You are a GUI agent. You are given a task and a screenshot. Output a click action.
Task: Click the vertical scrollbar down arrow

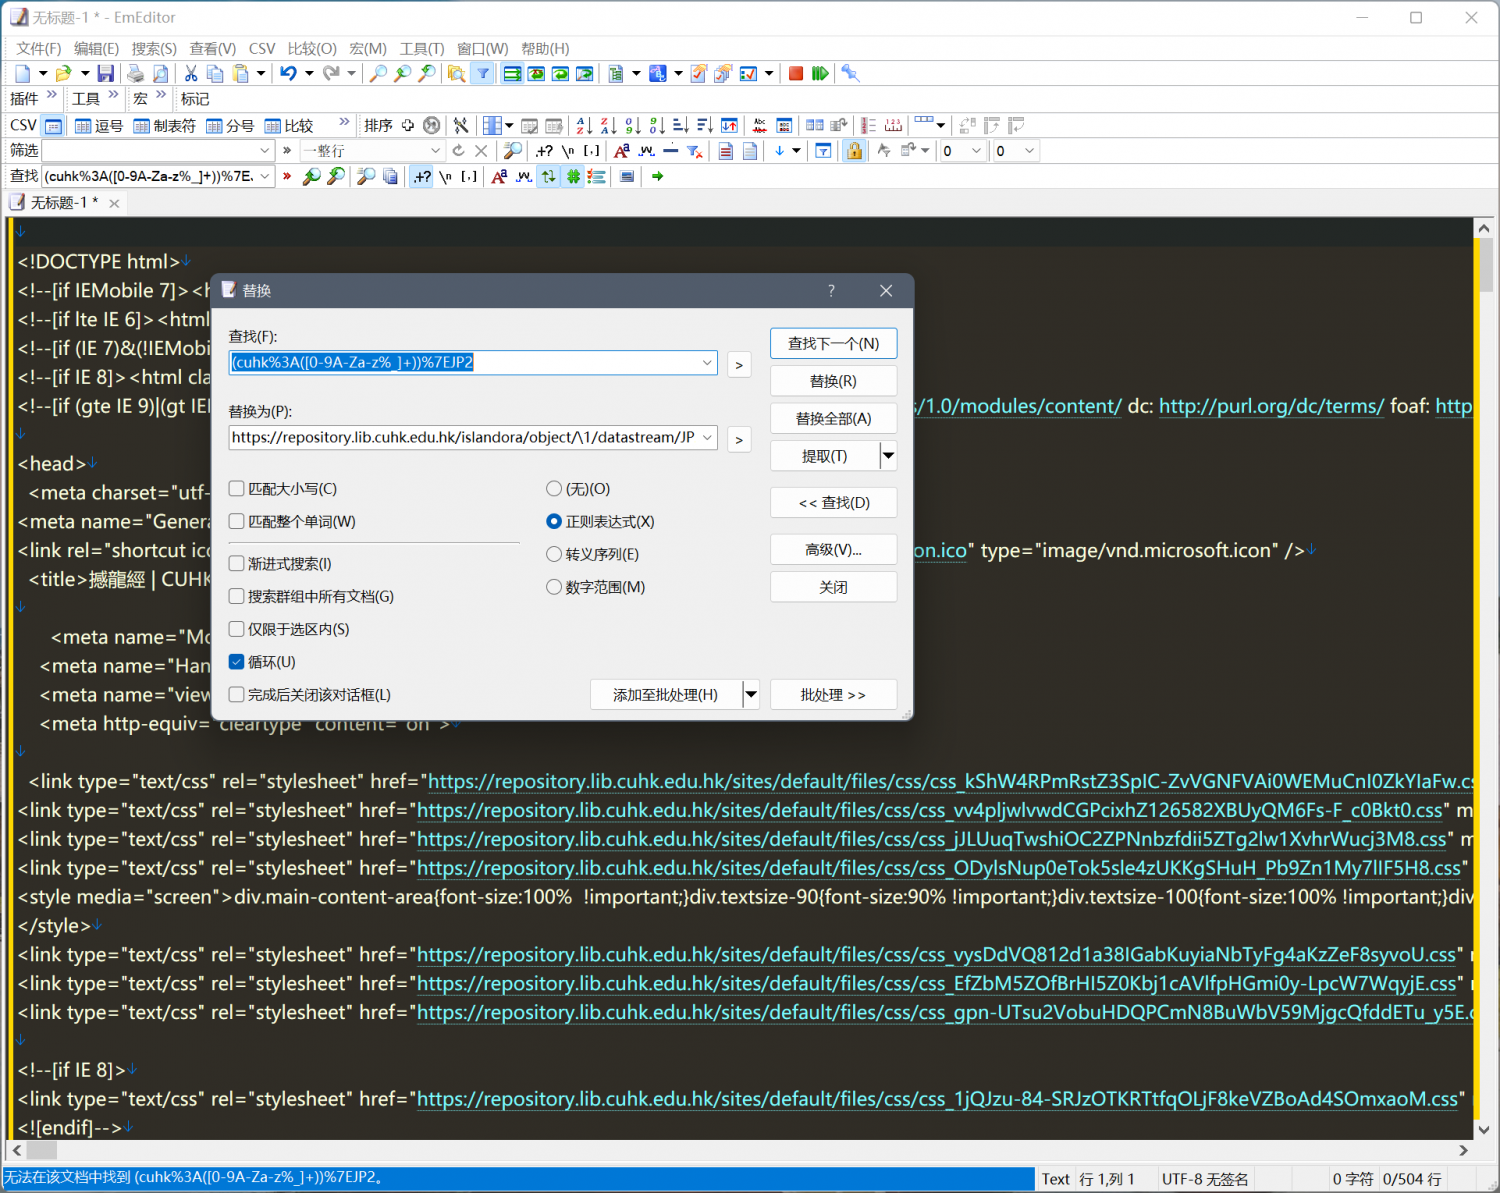tap(1484, 1130)
